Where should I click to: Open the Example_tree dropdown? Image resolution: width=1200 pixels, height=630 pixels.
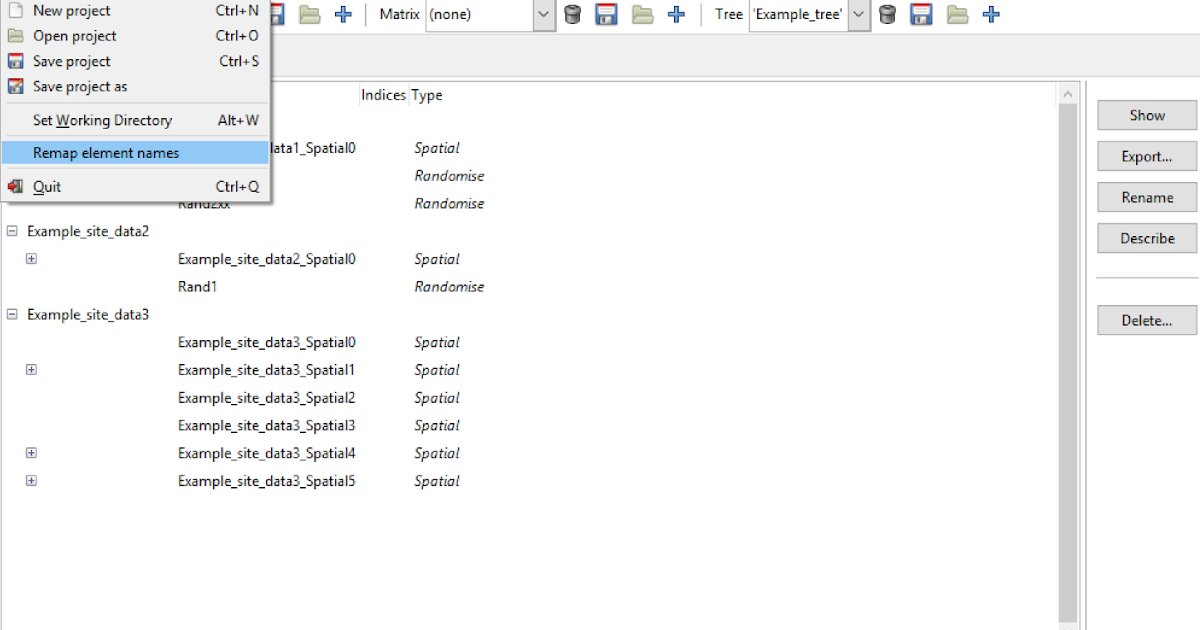coord(858,15)
